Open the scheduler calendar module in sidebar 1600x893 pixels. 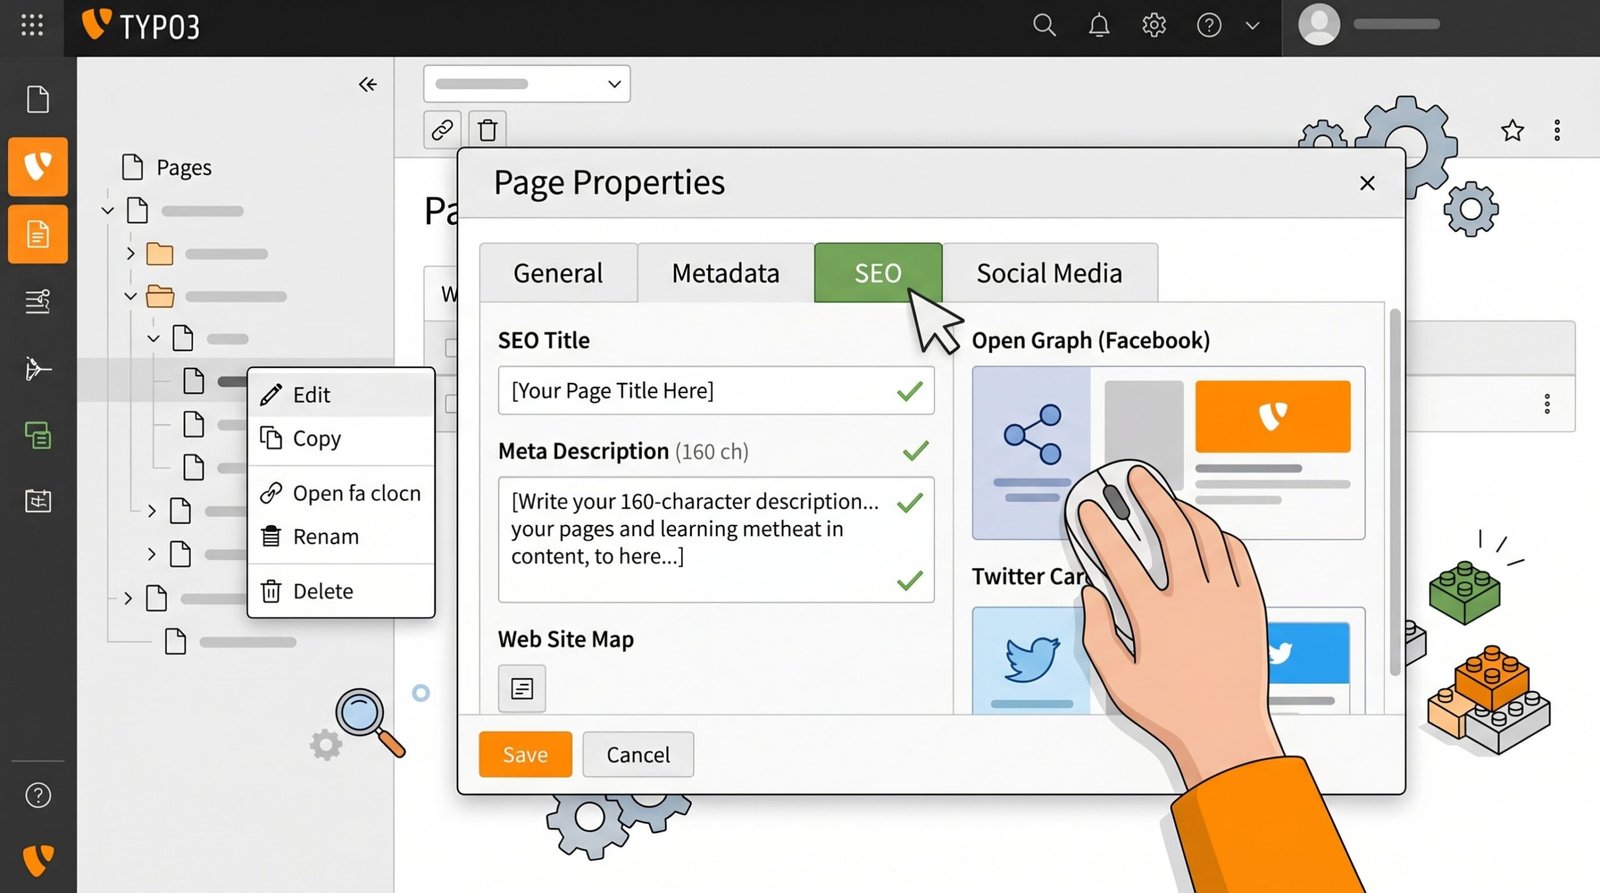point(38,501)
